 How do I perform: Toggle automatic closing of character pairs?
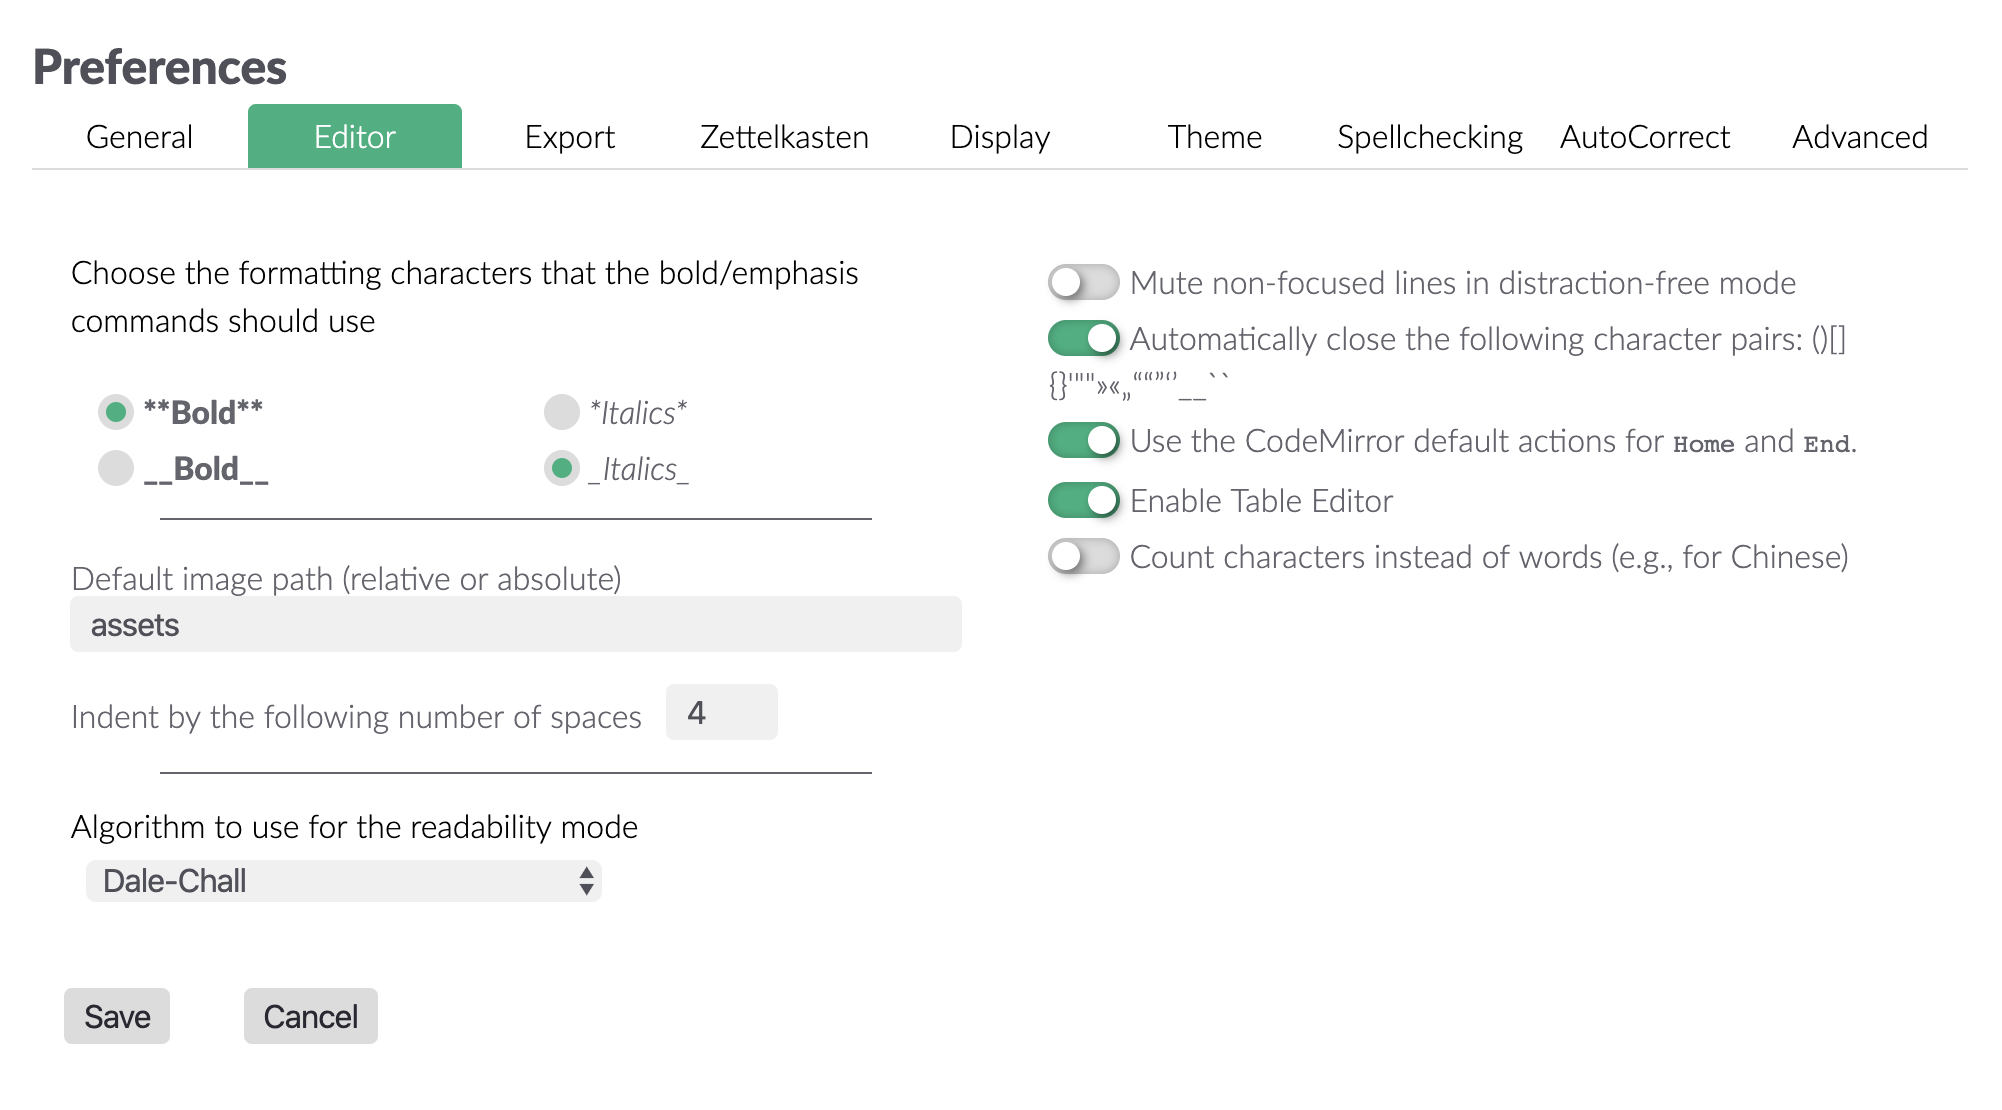1083,339
